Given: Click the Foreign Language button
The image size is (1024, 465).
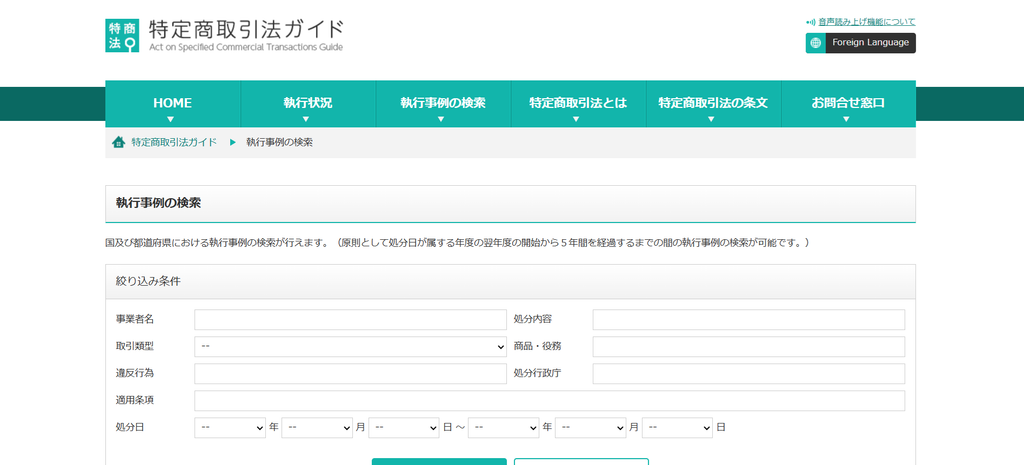Looking at the screenshot, I should [x=861, y=43].
